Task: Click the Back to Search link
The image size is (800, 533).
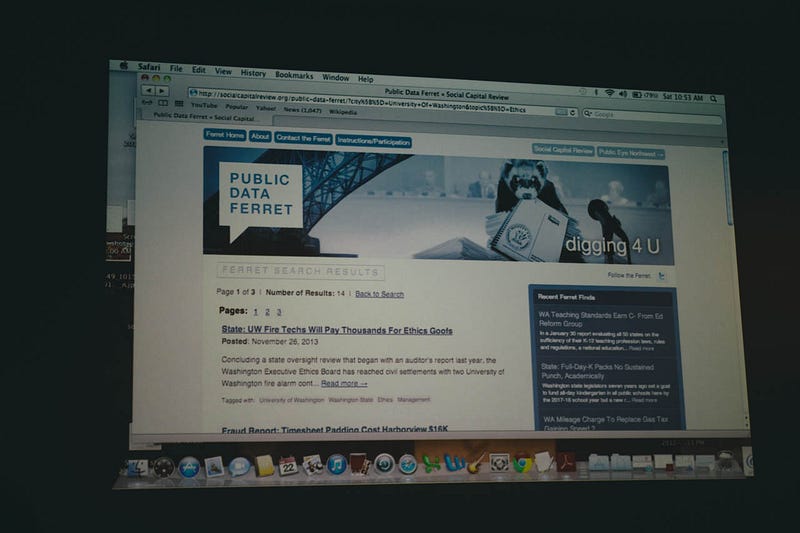Action: click(379, 294)
